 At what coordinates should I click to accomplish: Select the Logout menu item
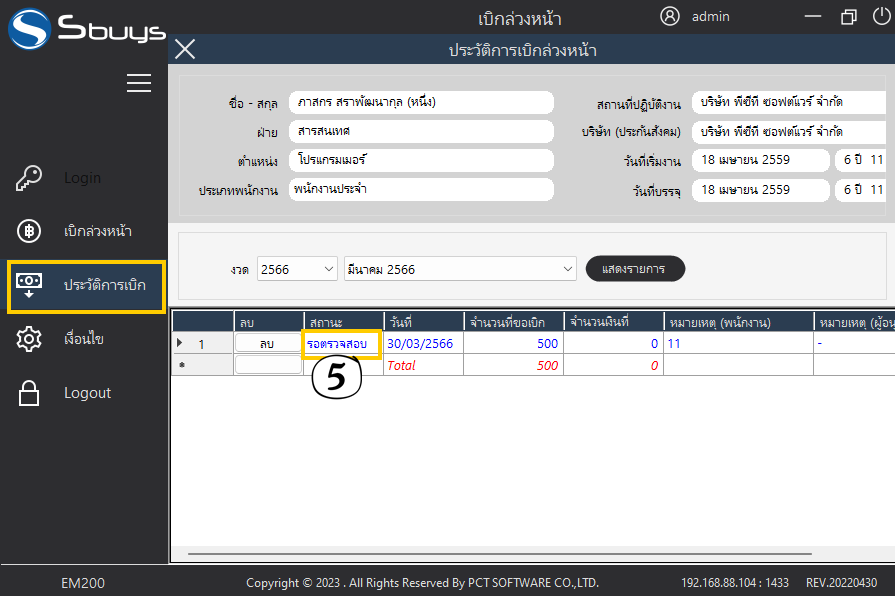click(87, 393)
